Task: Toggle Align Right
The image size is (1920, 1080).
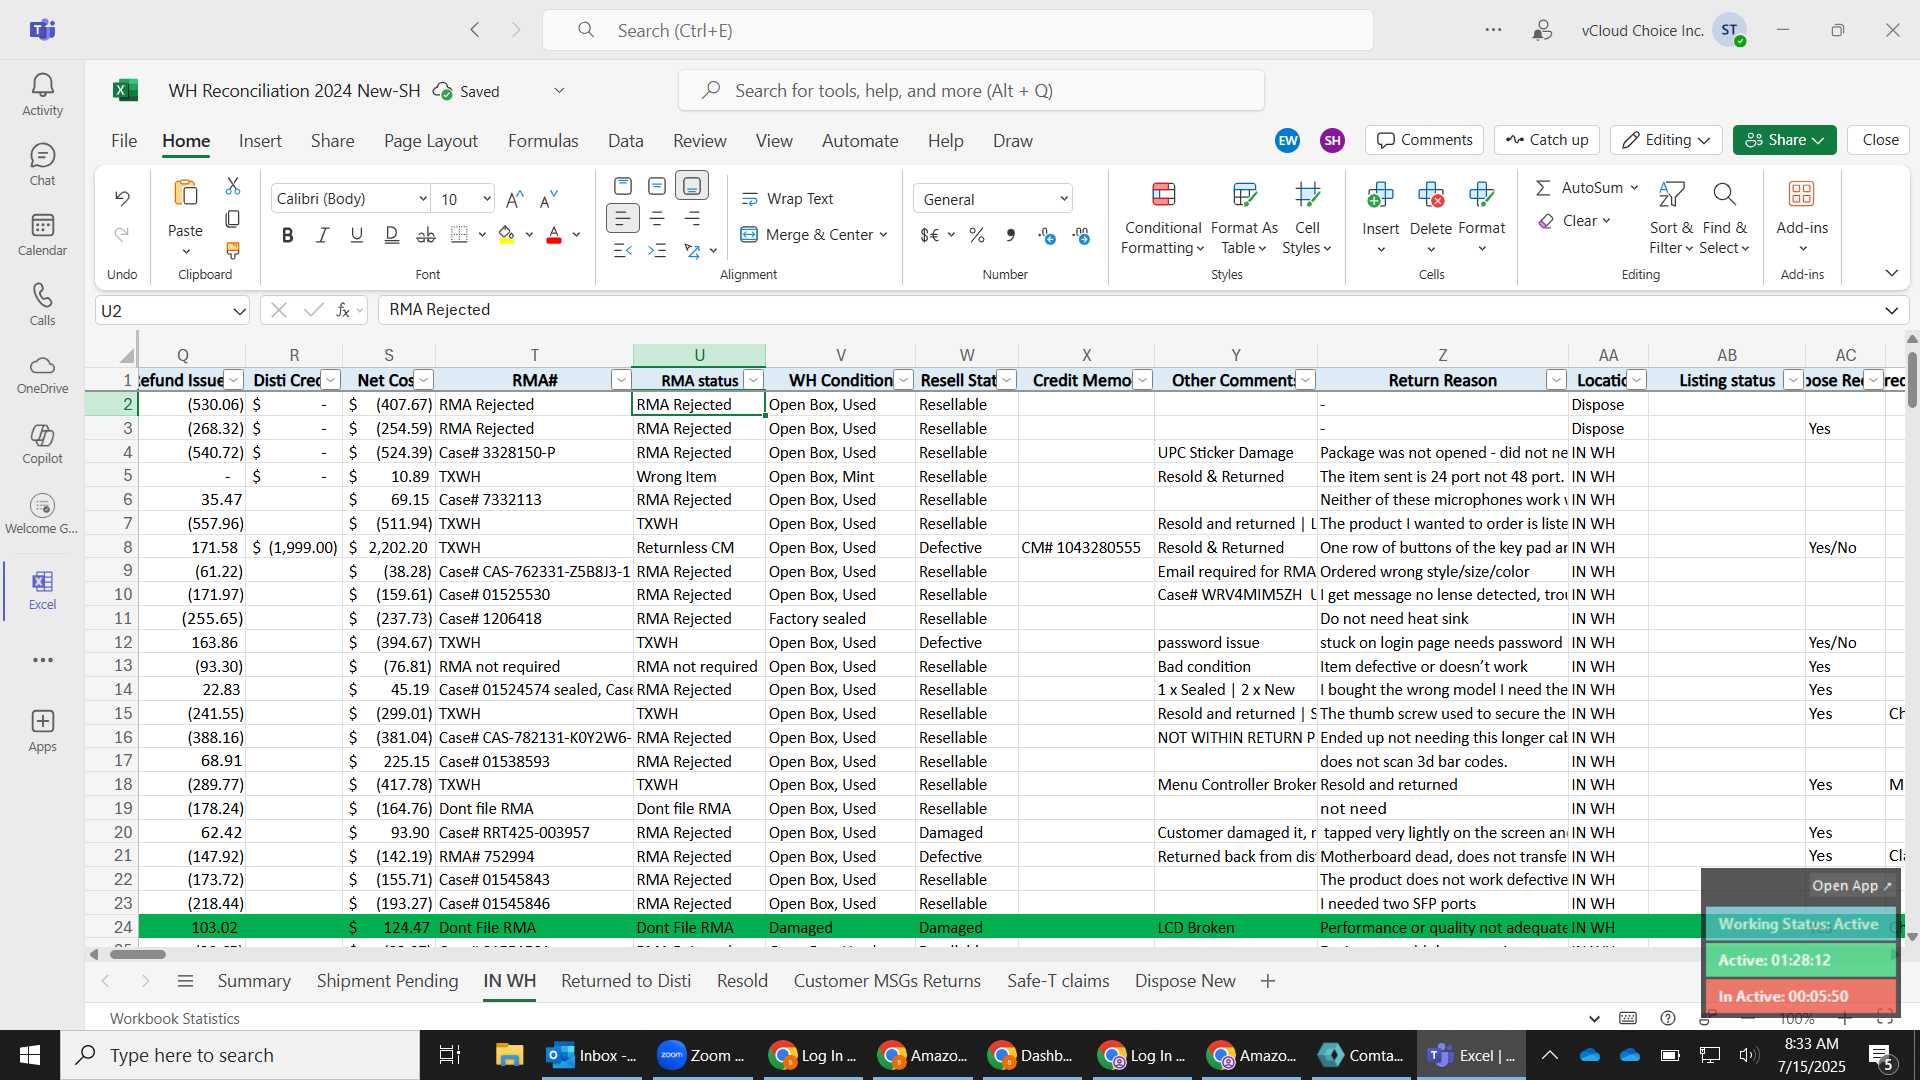Action: pos(692,218)
